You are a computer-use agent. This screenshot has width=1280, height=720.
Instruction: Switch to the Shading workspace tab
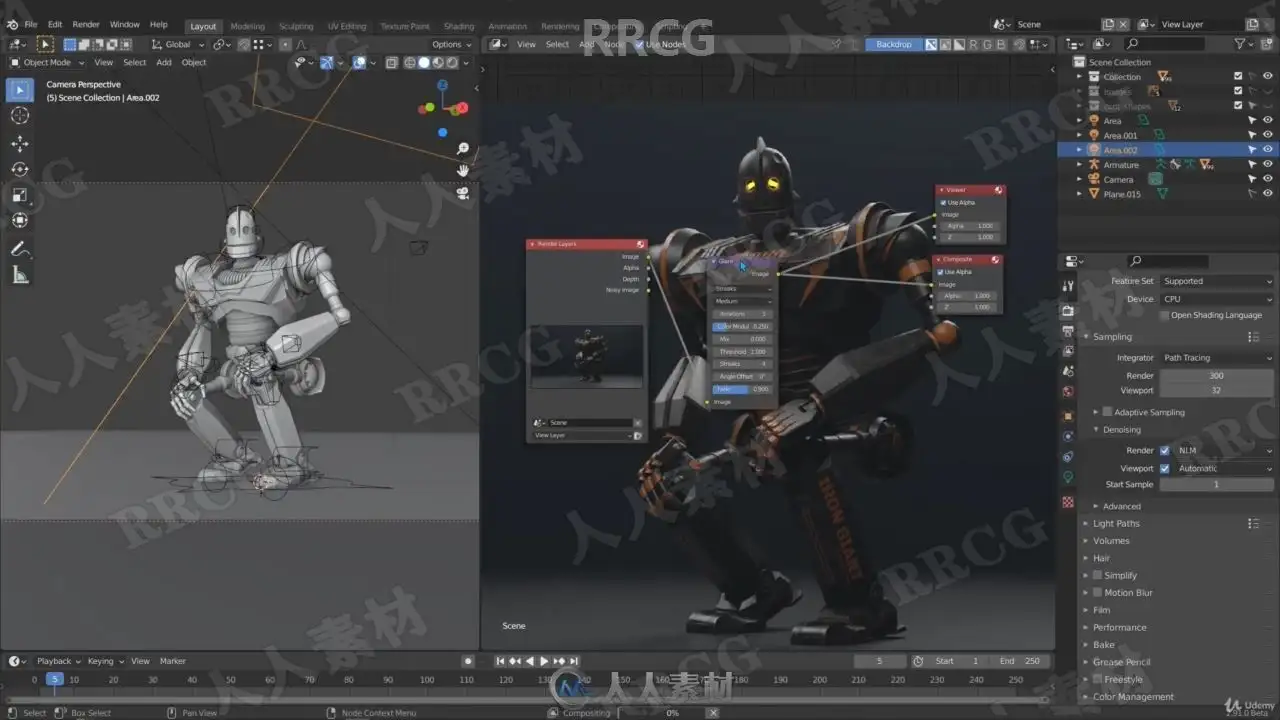[459, 26]
